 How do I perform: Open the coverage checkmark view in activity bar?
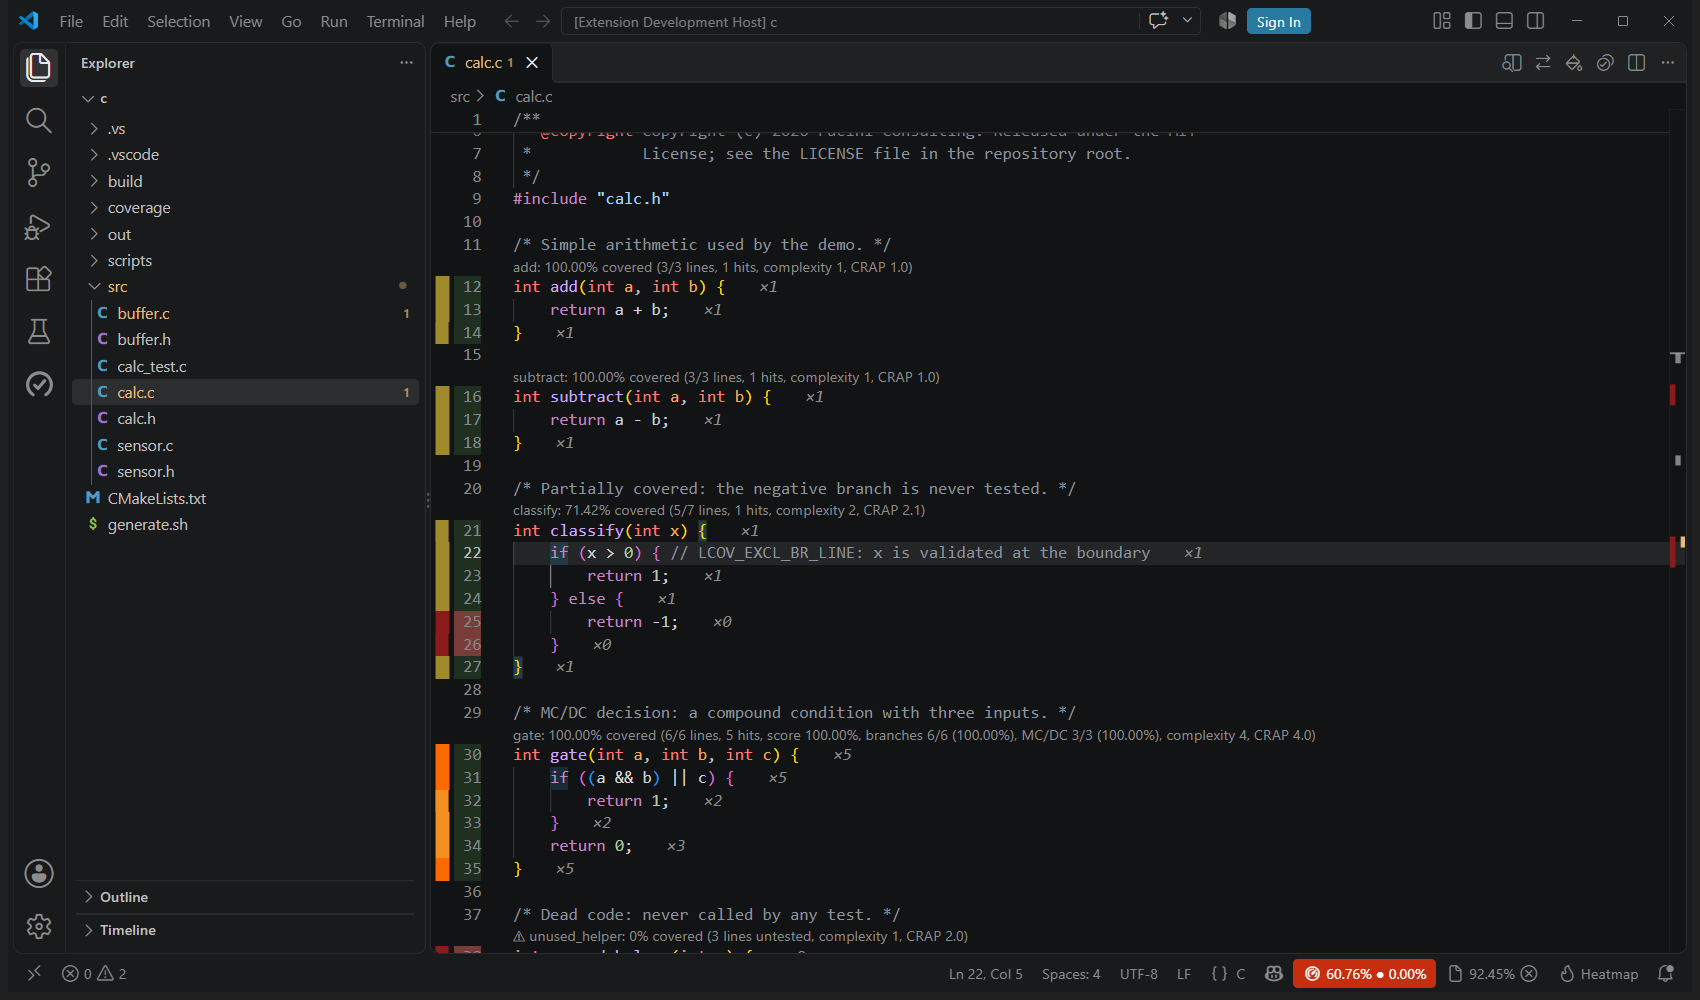pos(38,384)
